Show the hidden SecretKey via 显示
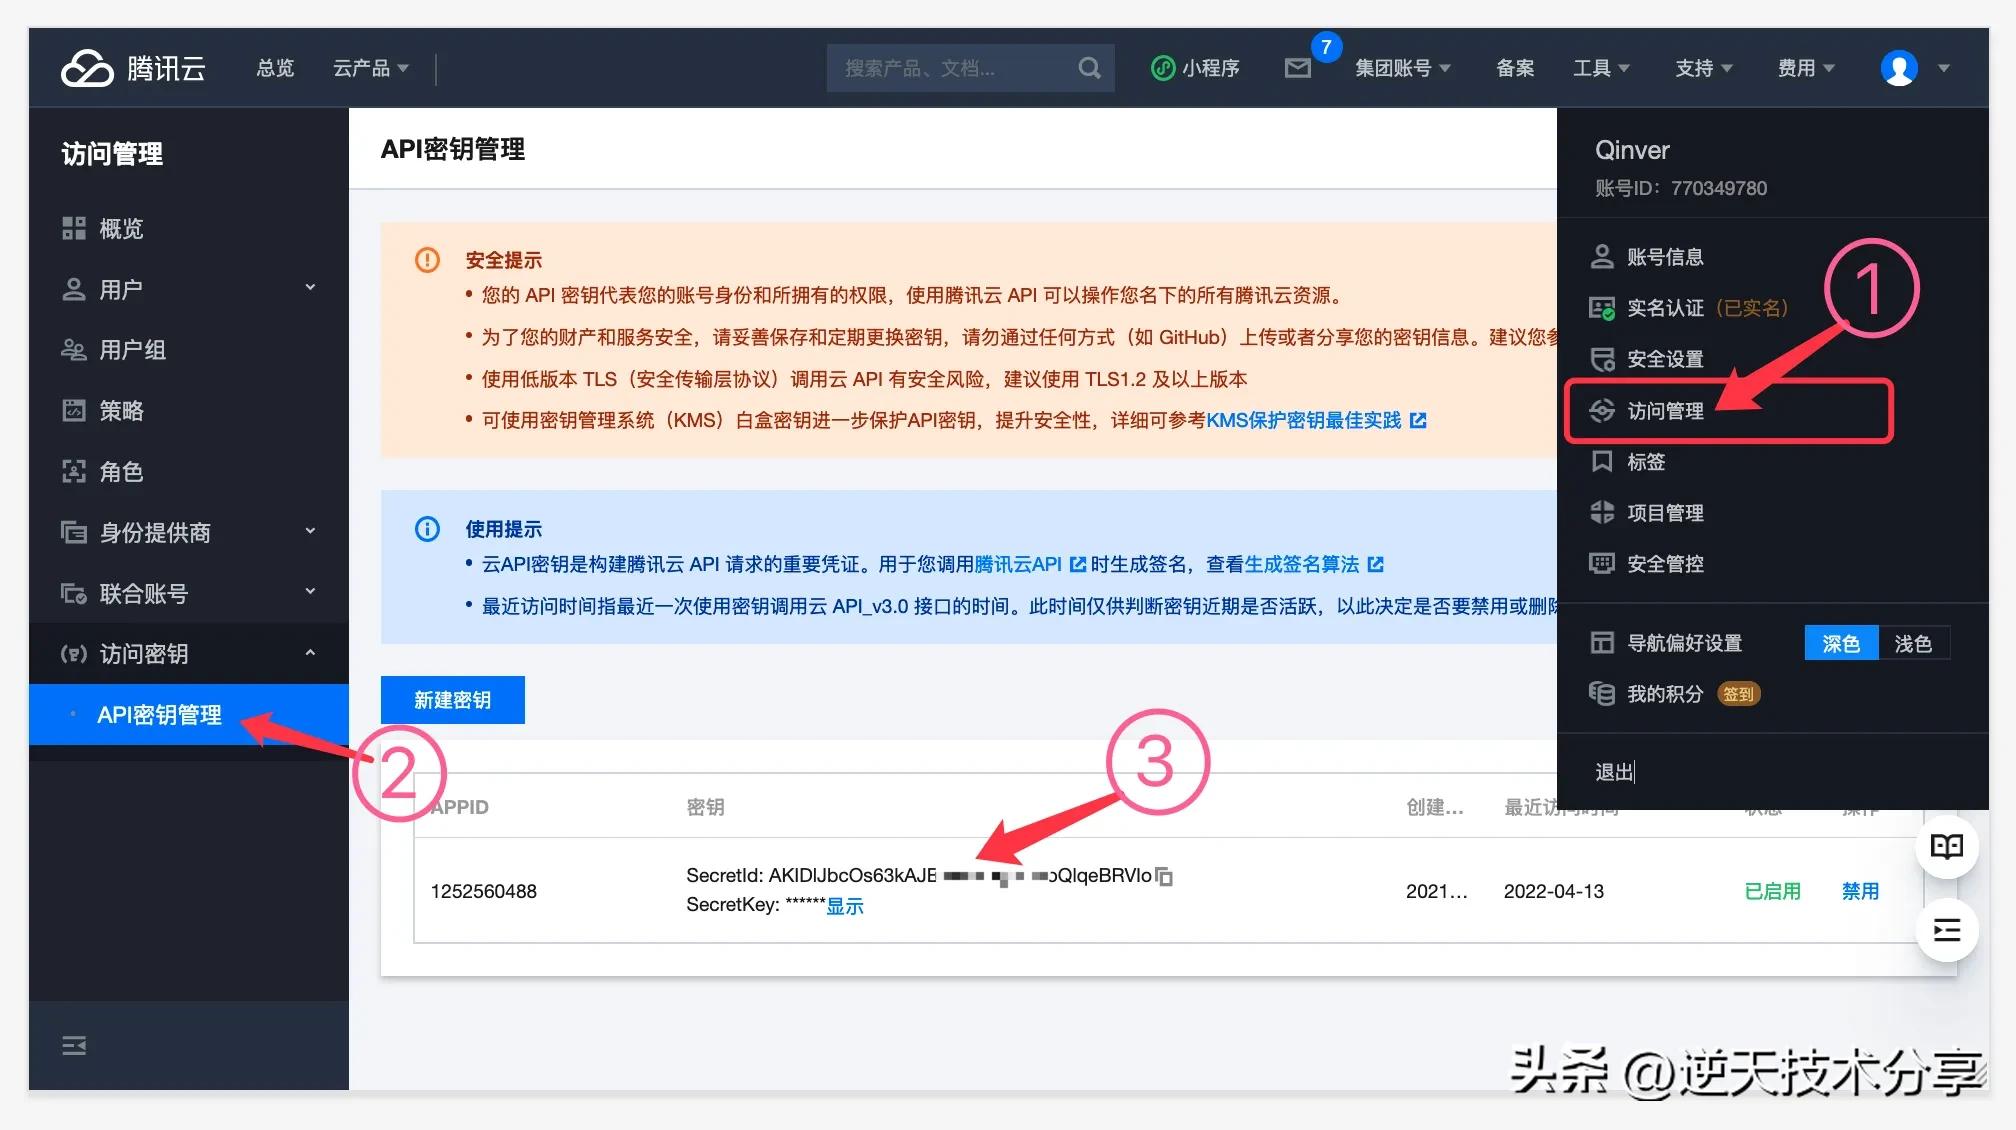 point(844,905)
